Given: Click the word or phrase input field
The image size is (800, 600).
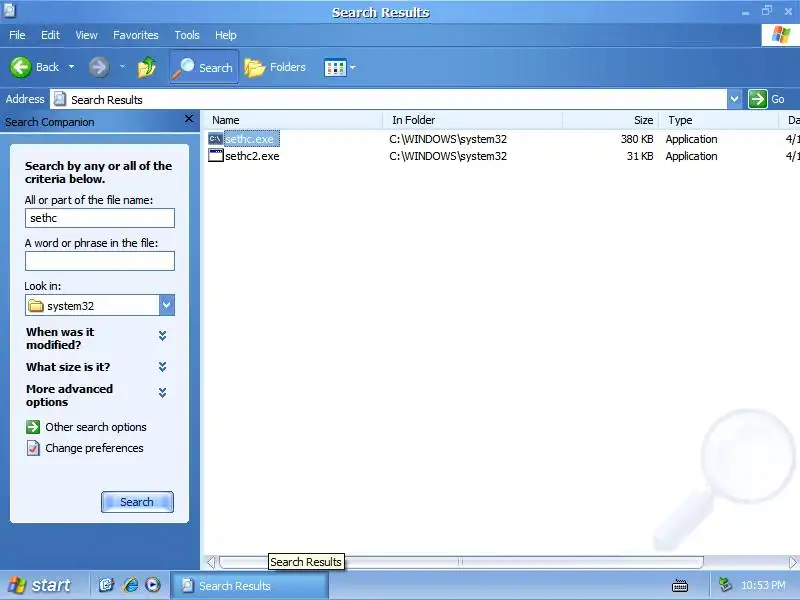Looking at the screenshot, I should point(99,261).
